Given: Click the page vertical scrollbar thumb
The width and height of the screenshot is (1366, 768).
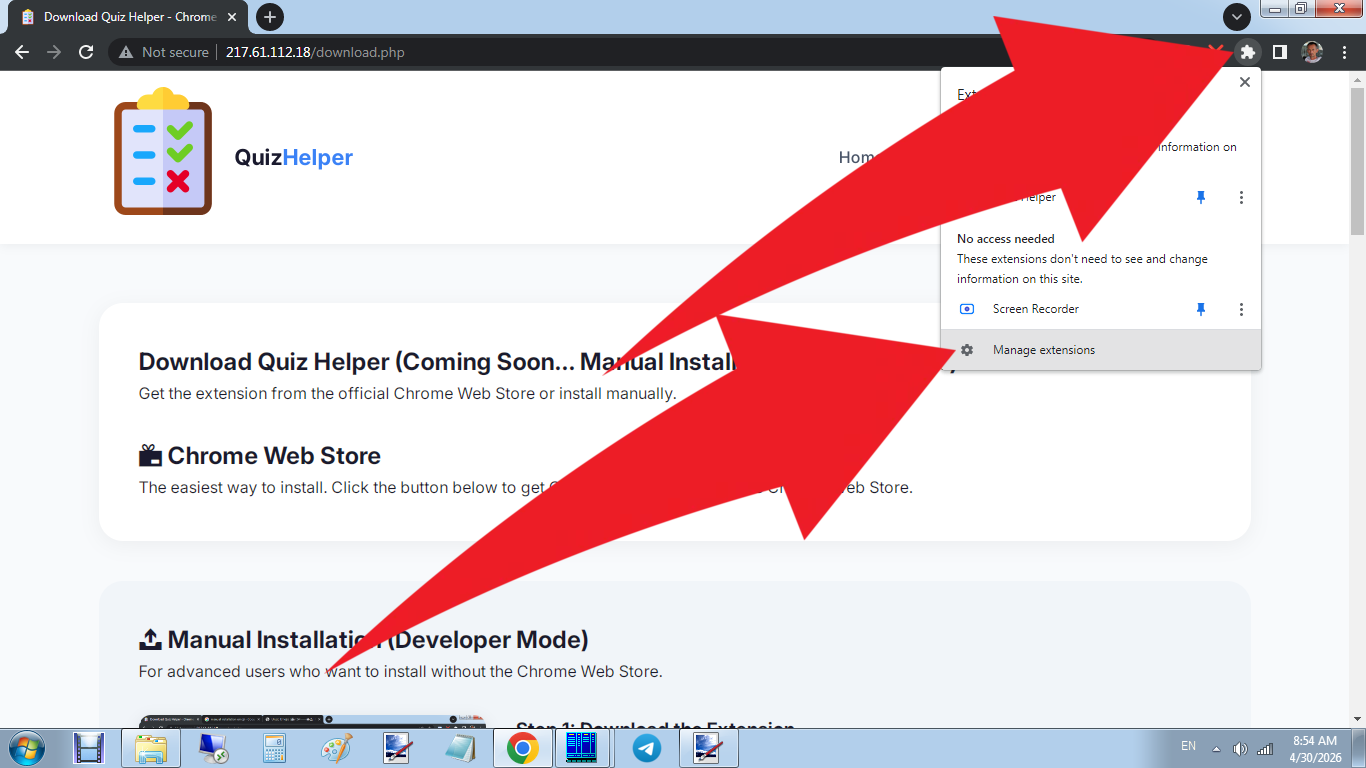Looking at the screenshot, I should [x=1357, y=160].
